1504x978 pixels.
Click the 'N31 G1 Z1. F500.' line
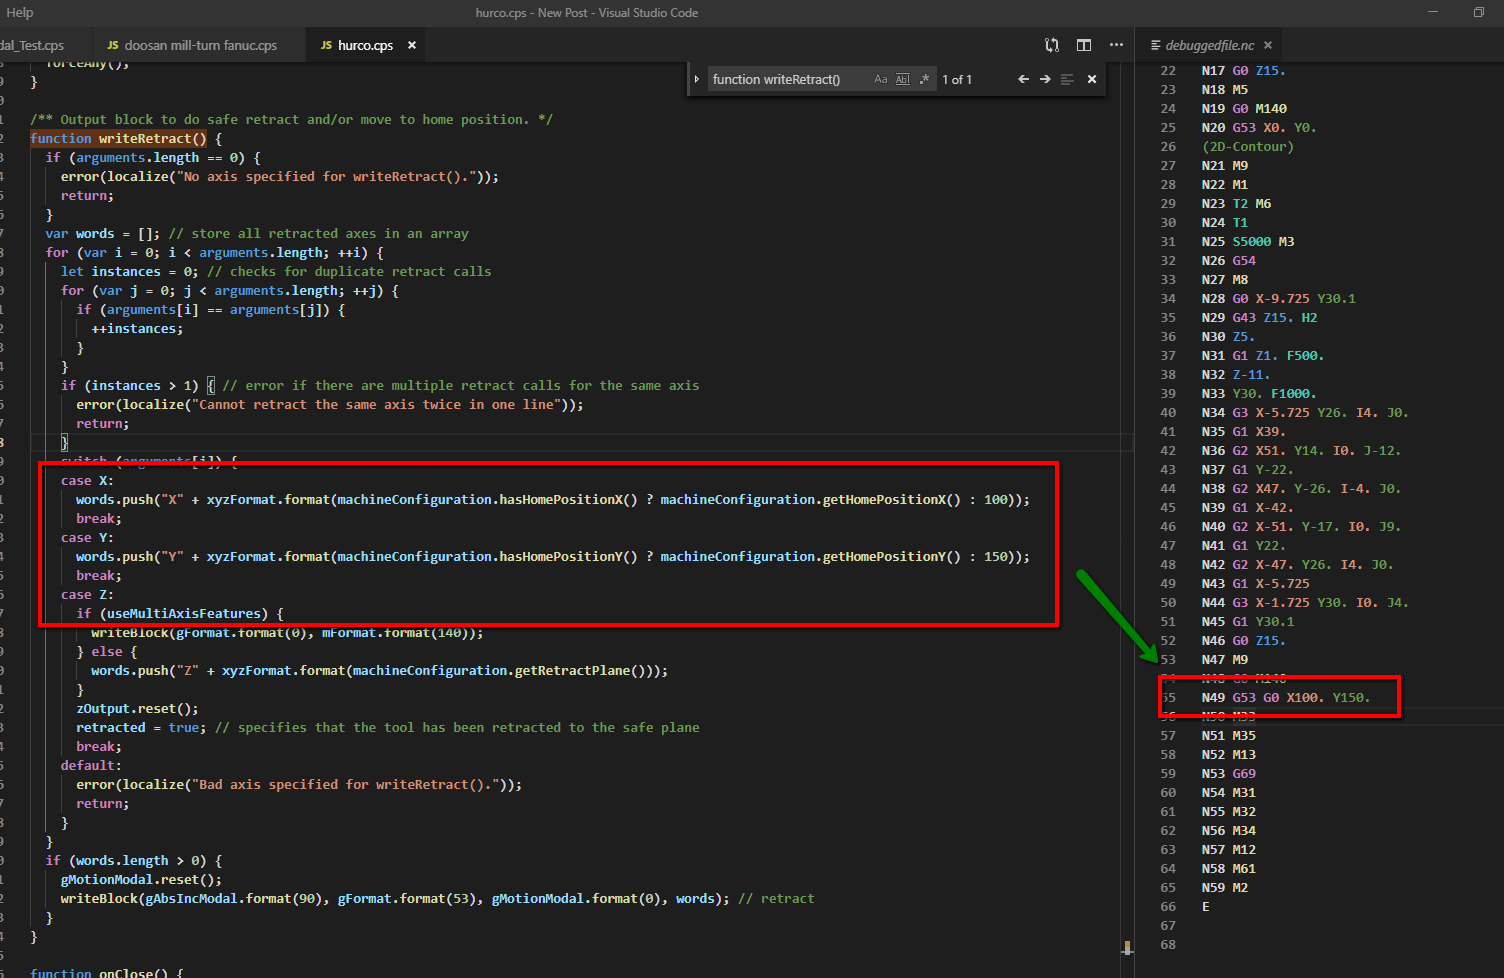pyautogui.click(x=1262, y=356)
